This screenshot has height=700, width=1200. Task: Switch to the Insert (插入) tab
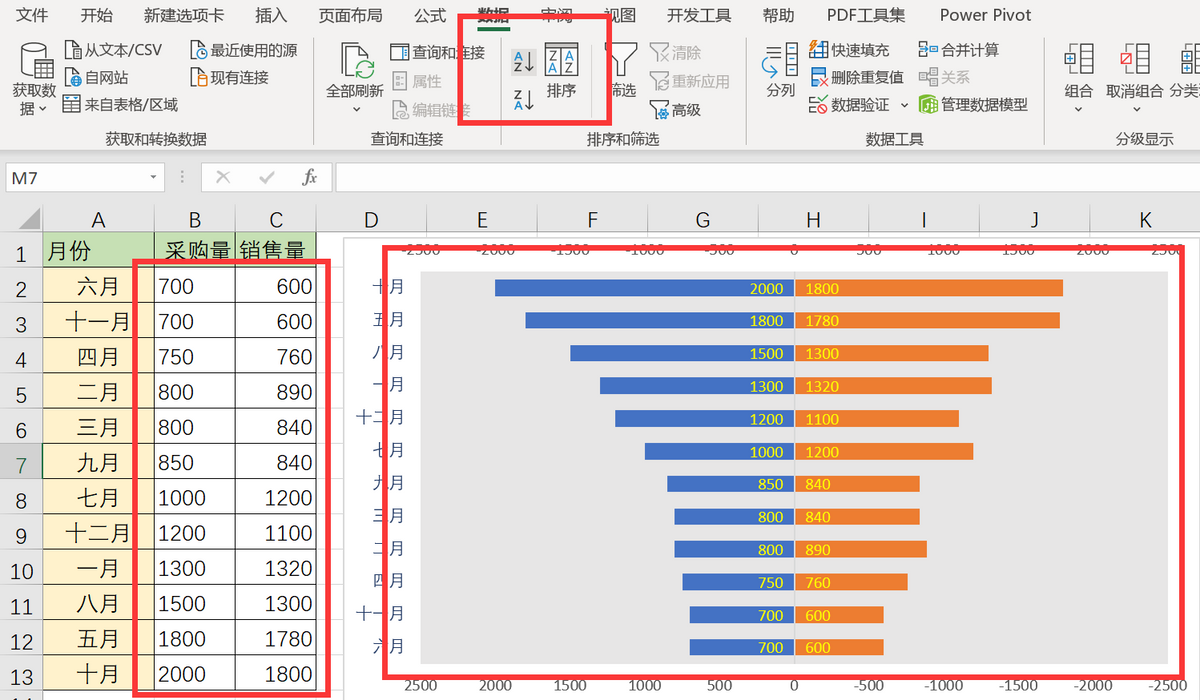click(271, 15)
